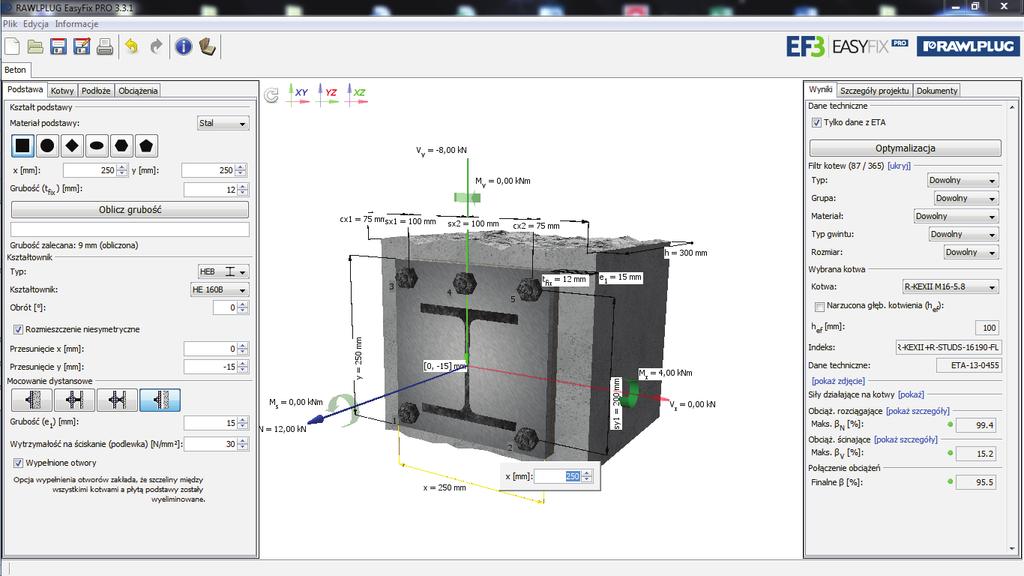1024x576 pixels.
Task: Select the circular base plate shape
Action: pyautogui.click(x=48, y=146)
